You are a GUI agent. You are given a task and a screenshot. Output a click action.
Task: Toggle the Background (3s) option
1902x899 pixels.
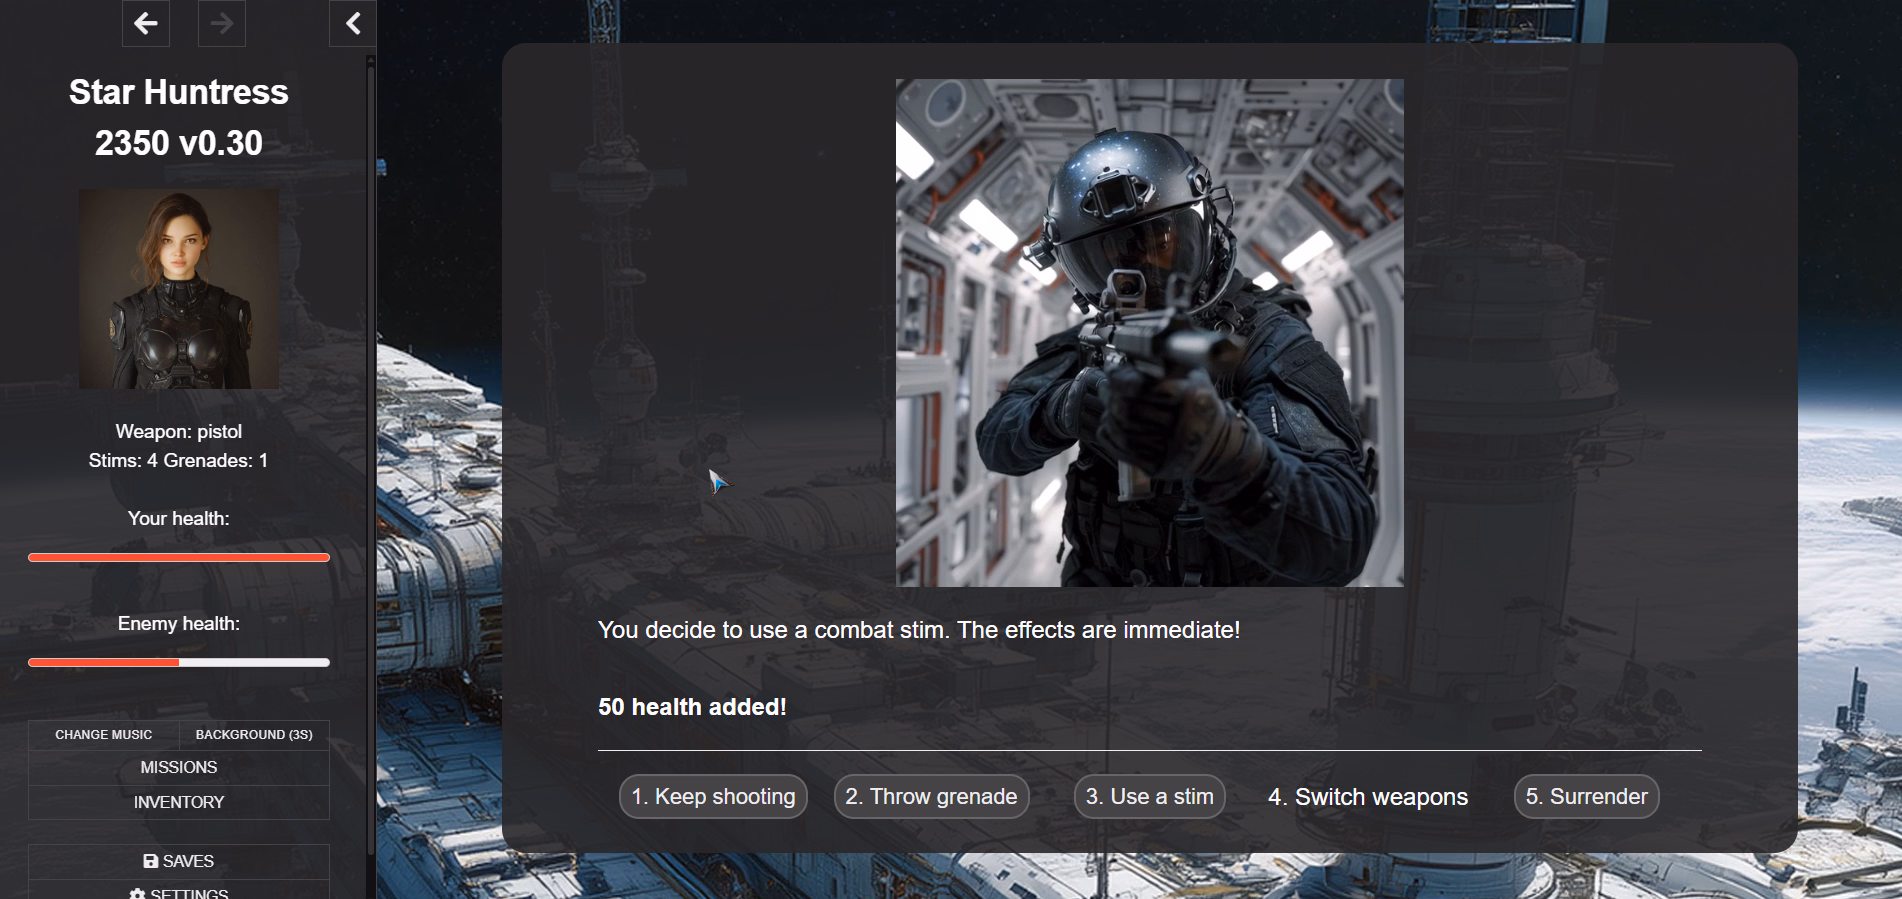pos(254,735)
